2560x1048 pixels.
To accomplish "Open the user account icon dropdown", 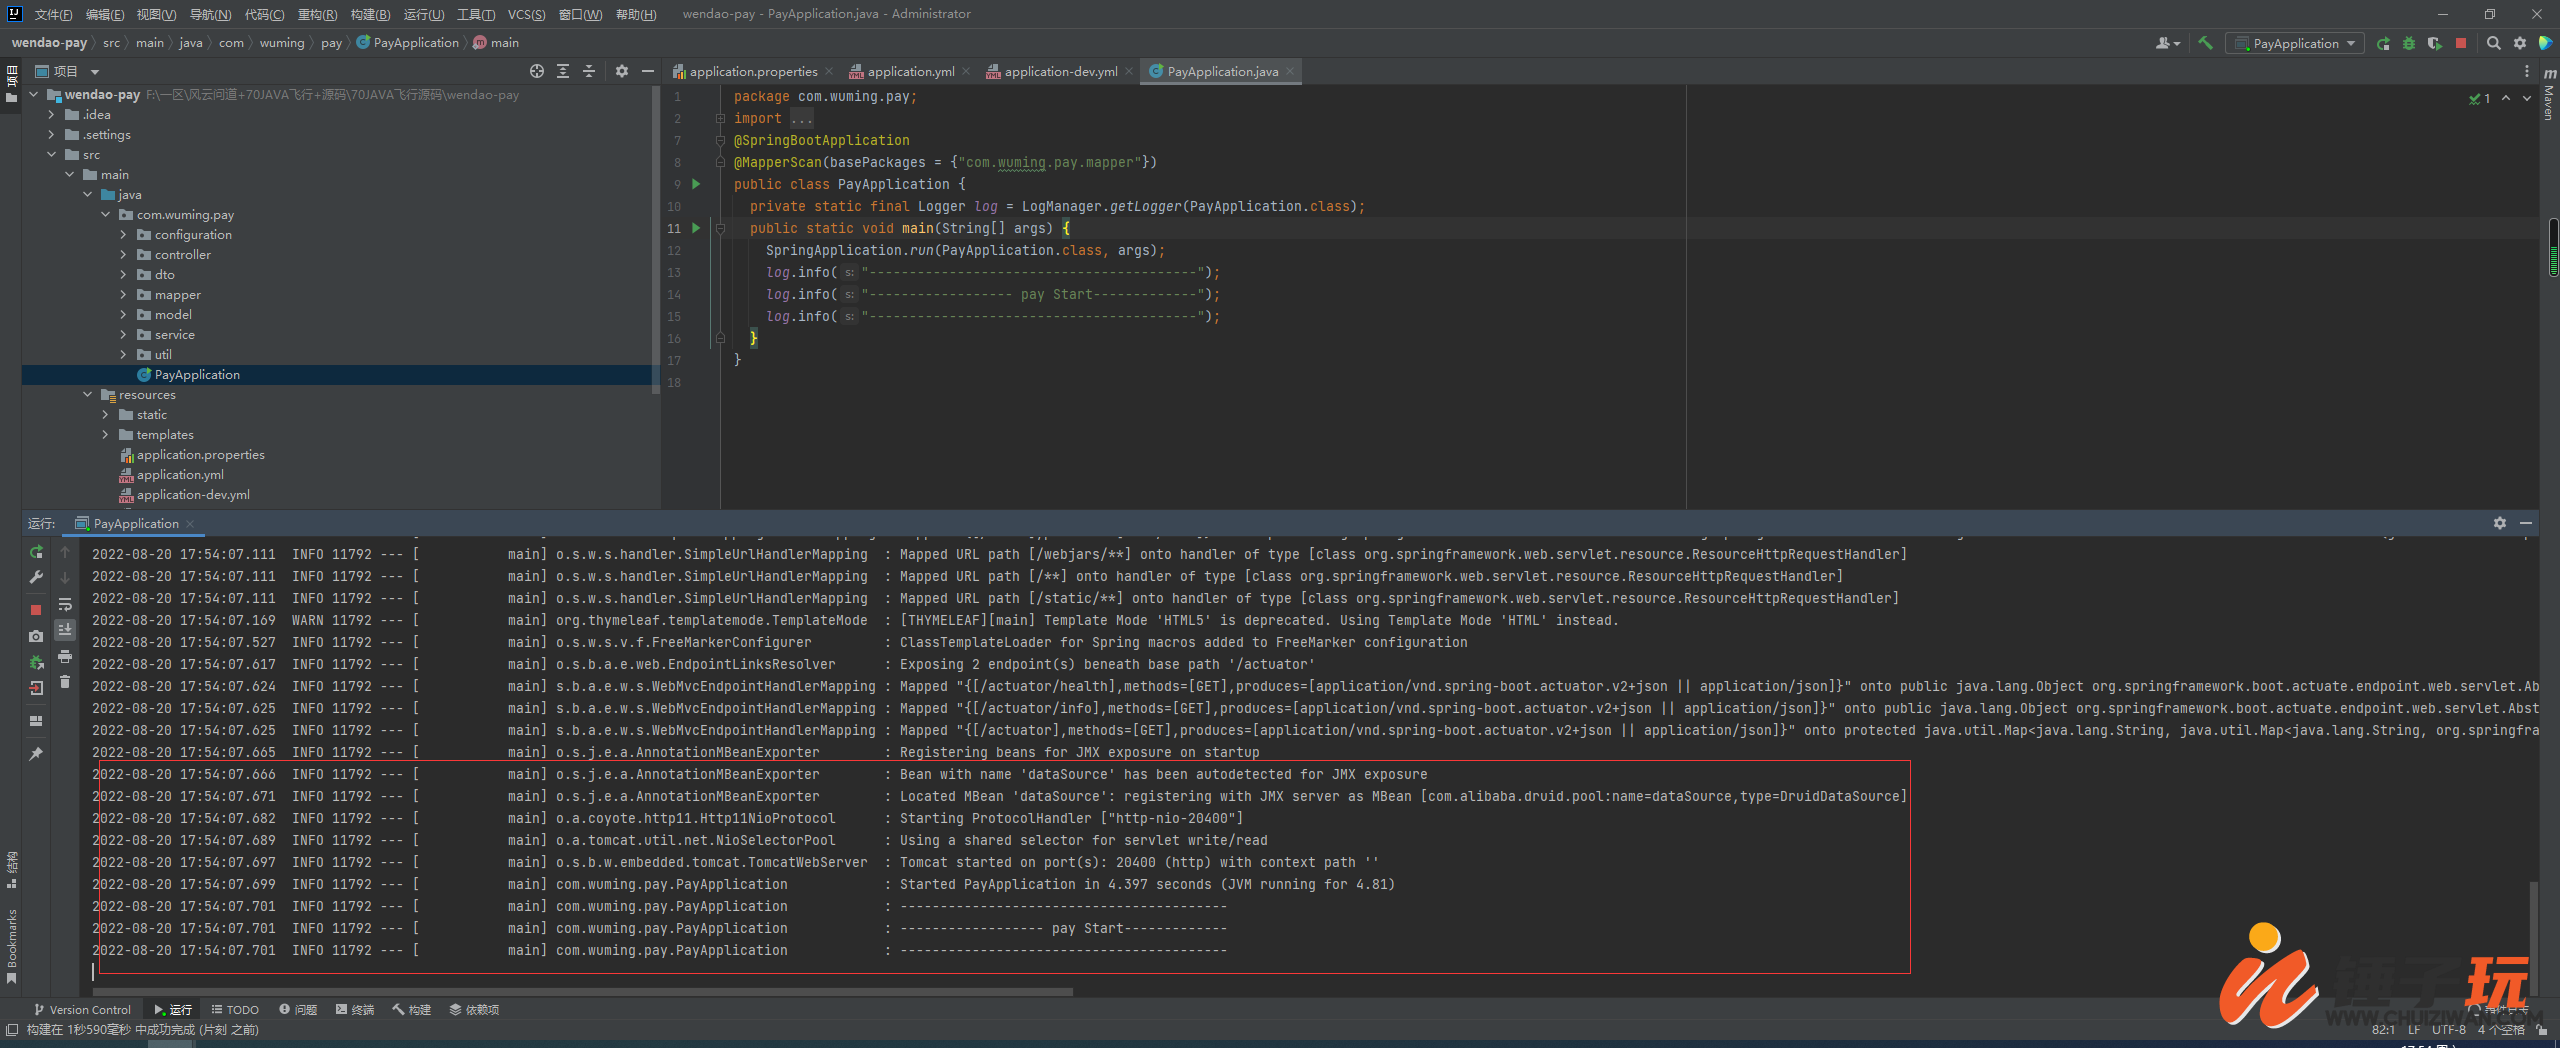I will (2167, 43).
